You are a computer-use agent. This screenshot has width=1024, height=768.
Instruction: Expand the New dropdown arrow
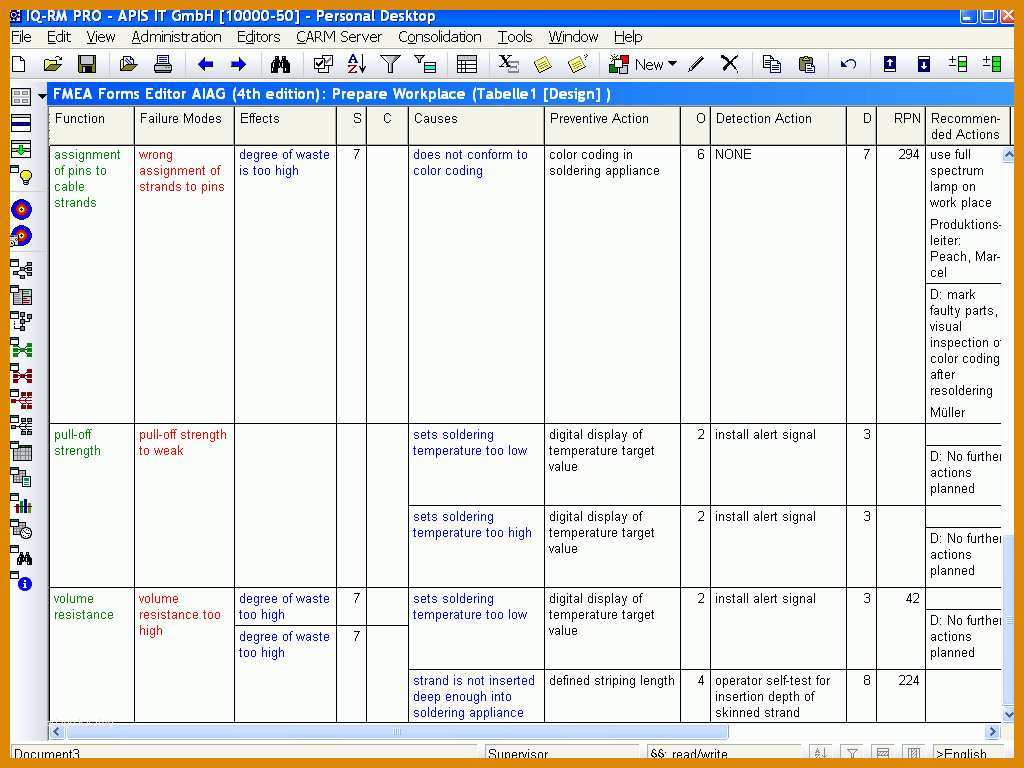673,64
